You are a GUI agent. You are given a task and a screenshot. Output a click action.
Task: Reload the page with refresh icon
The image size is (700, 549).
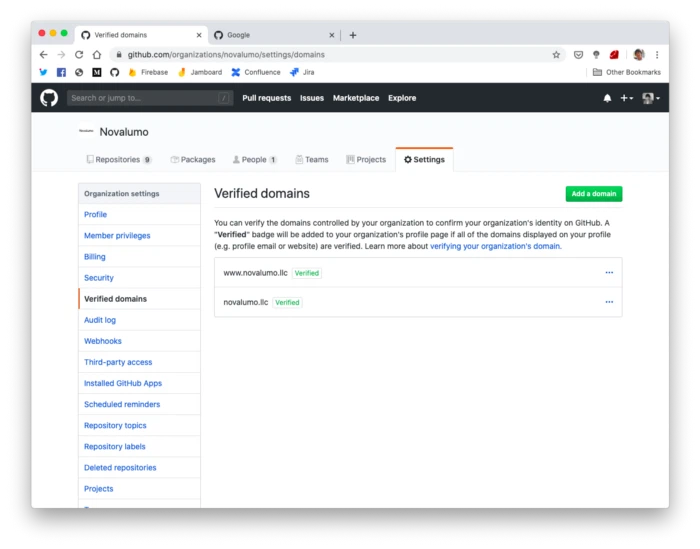coord(79,54)
